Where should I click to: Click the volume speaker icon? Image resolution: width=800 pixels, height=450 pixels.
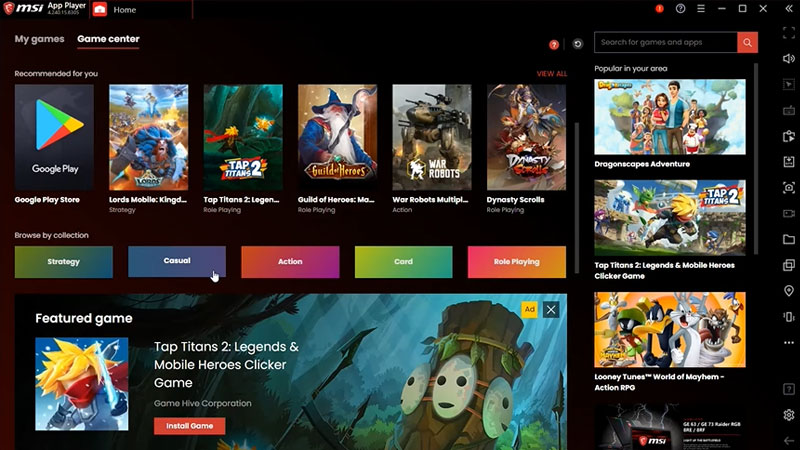pos(788,59)
